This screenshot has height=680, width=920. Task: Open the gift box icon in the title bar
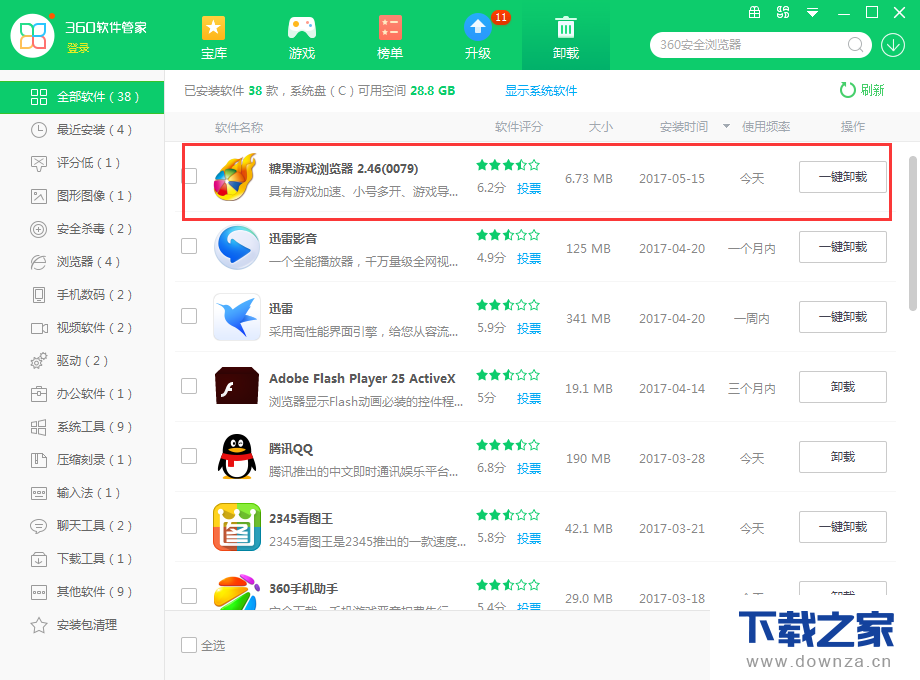755,12
